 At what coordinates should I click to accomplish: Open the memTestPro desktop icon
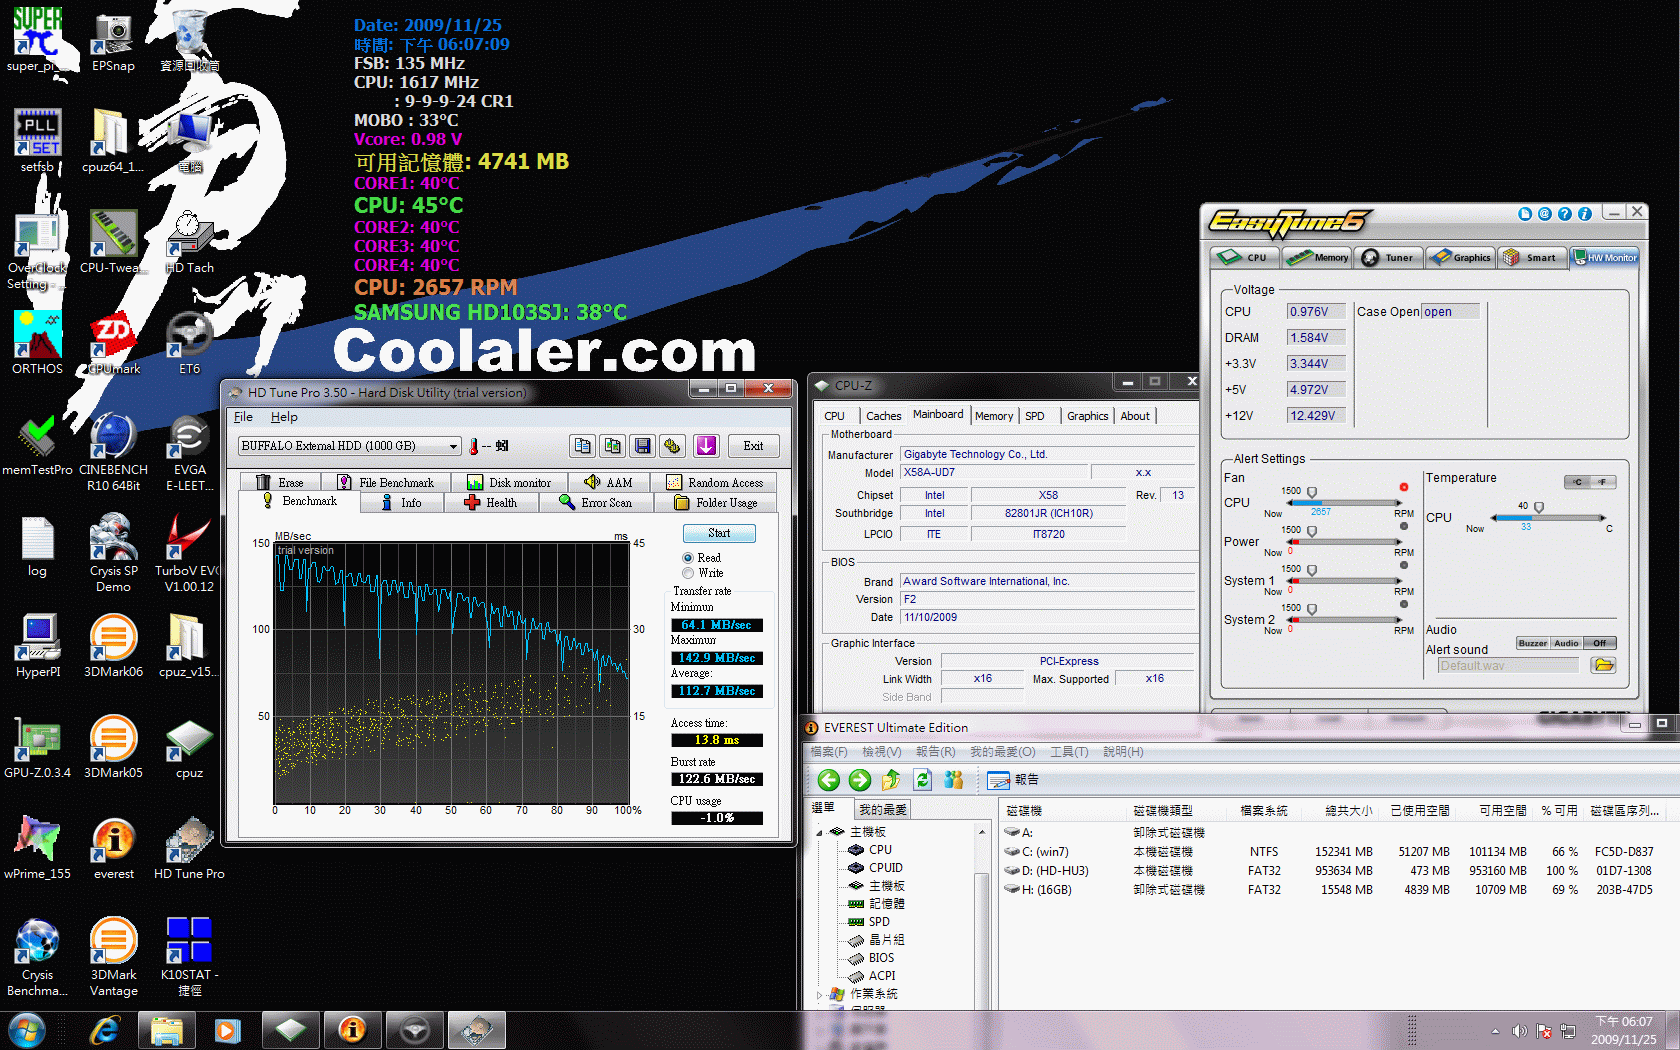37,445
